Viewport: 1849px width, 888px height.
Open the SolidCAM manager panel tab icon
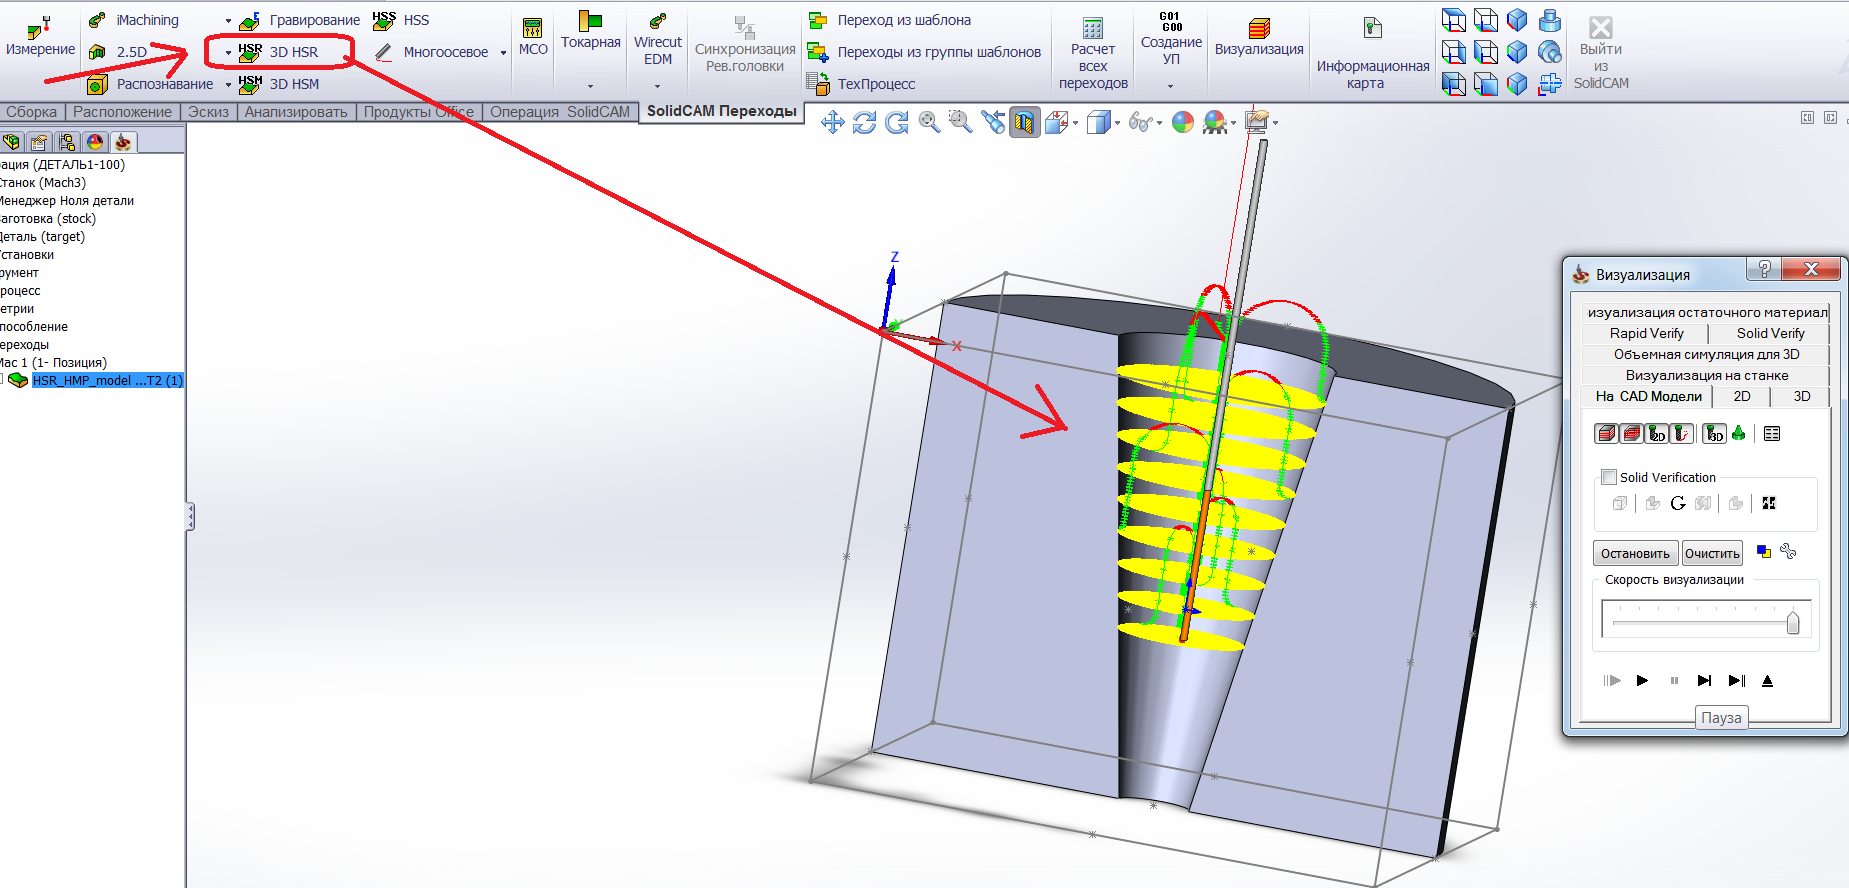point(123,142)
